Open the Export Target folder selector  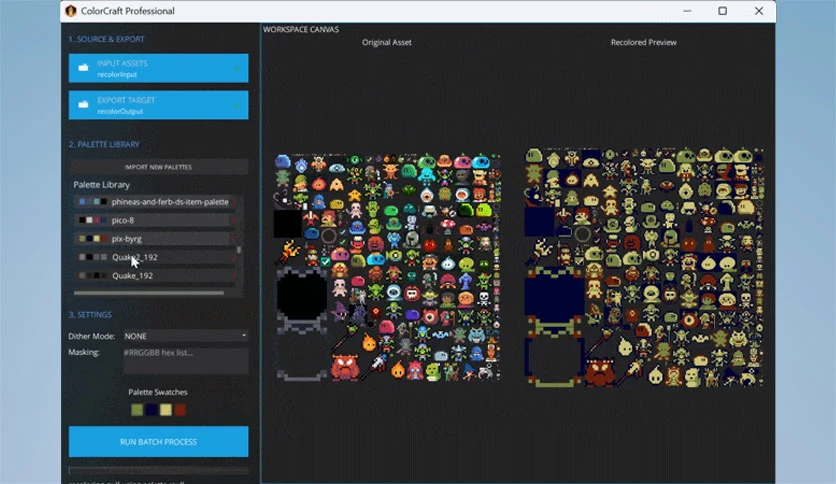point(158,105)
